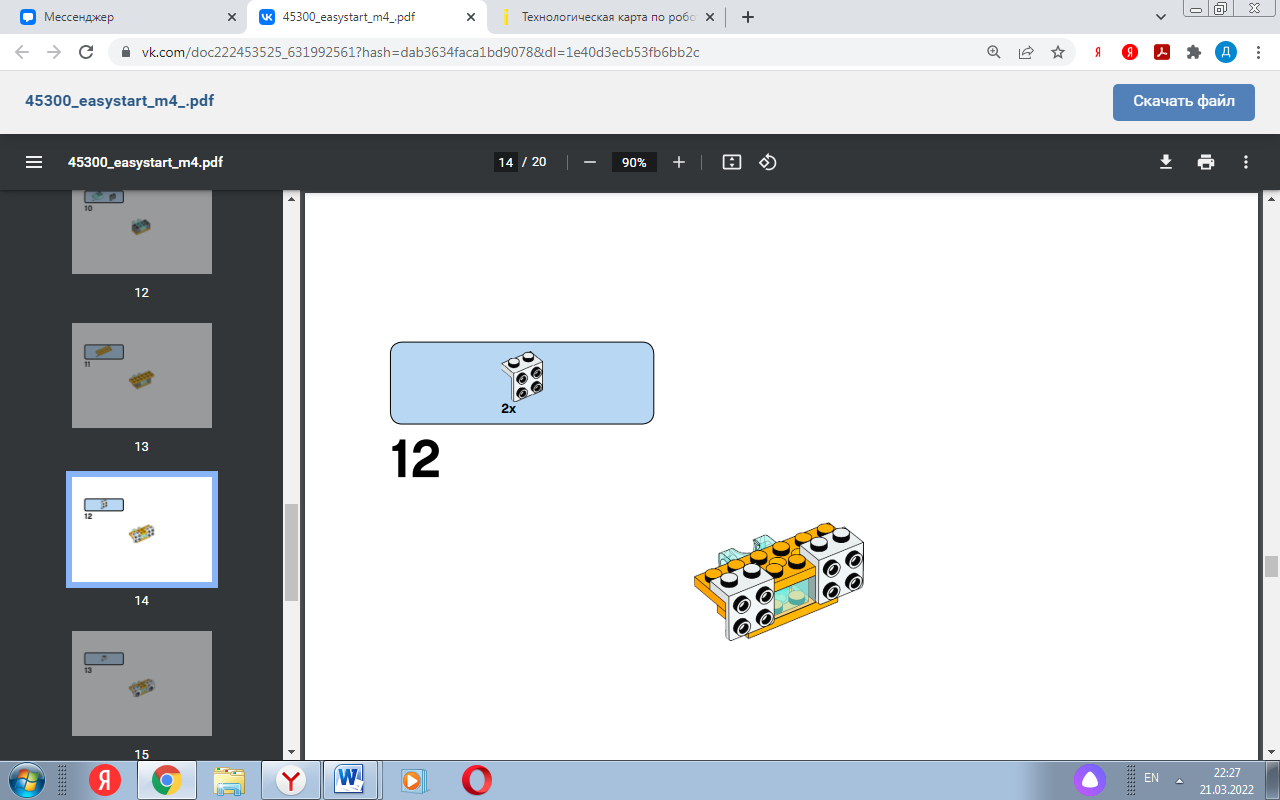Viewport: 1280px width, 800px height.
Task: Activate Alice voice assistant icon
Action: pos(1091,780)
